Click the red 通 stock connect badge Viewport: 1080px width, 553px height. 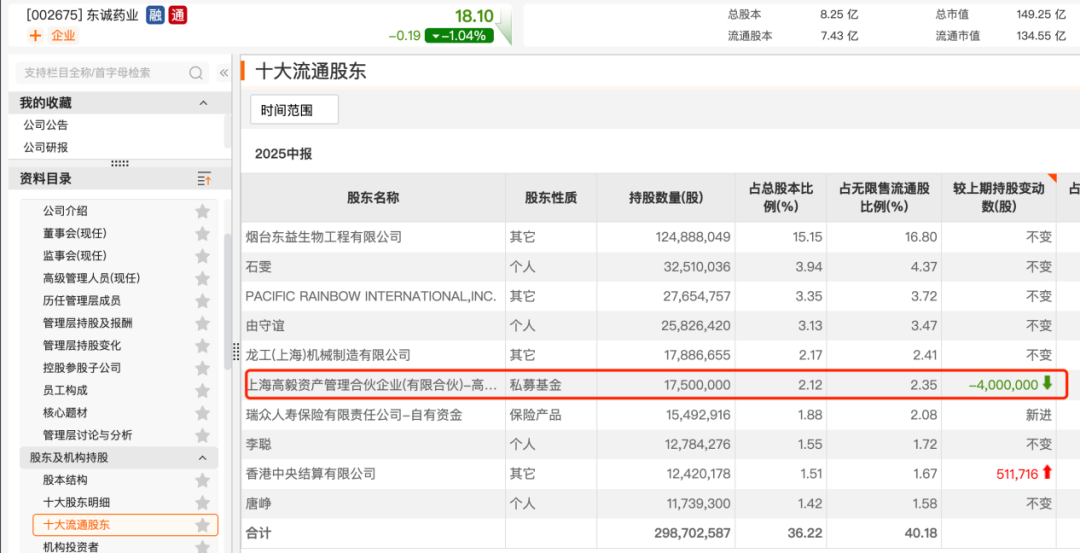point(177,15)
